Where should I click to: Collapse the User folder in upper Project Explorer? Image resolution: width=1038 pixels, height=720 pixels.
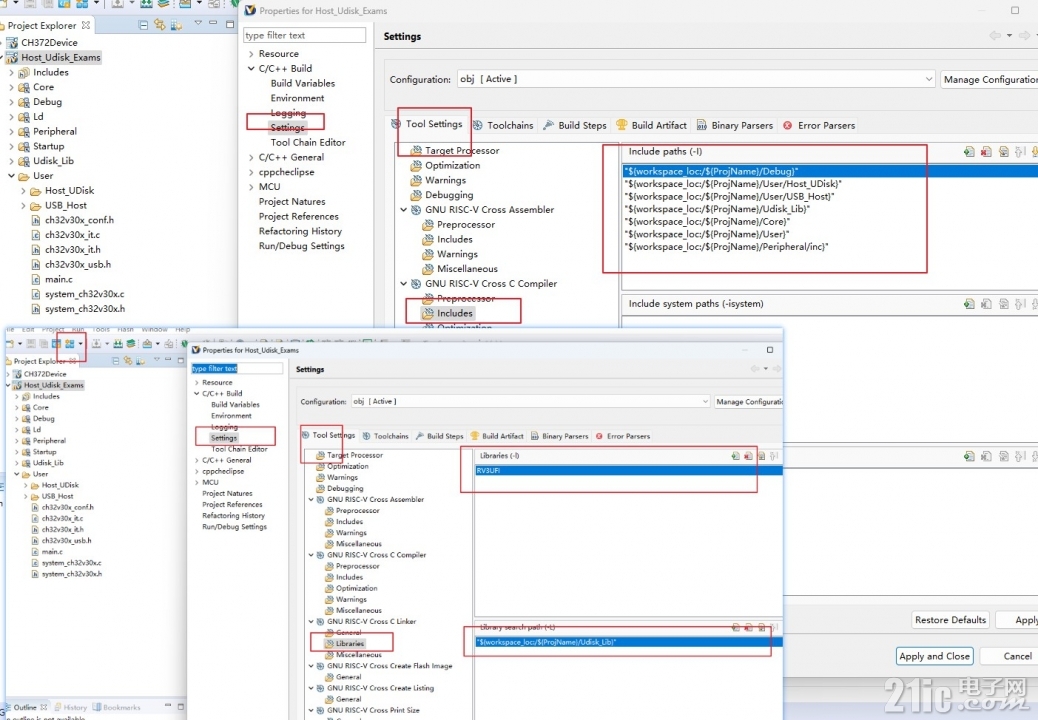11,176
